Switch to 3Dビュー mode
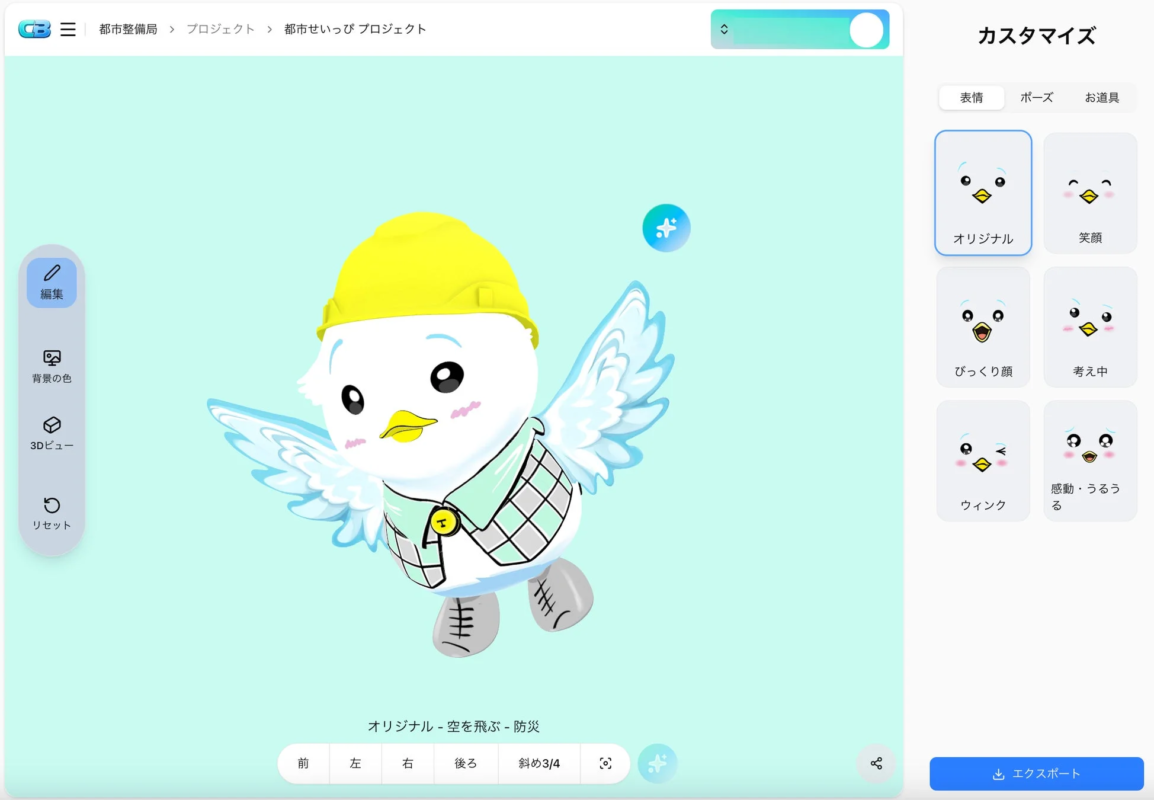Image resolution: width=1154 pixels, height=800 pixels. click(51, 431)
